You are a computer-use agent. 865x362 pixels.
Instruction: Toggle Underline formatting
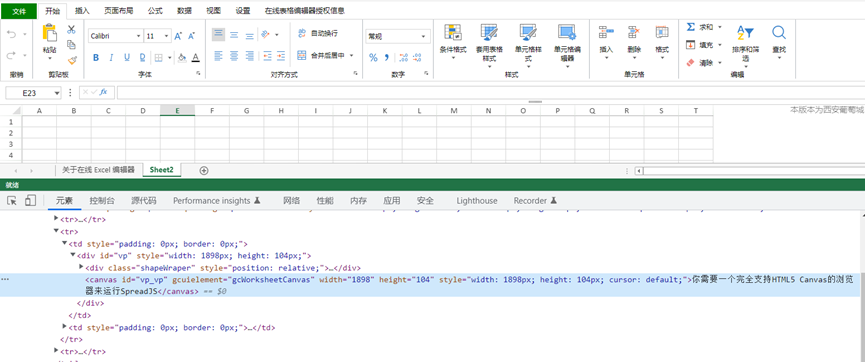tap(127, 57)
